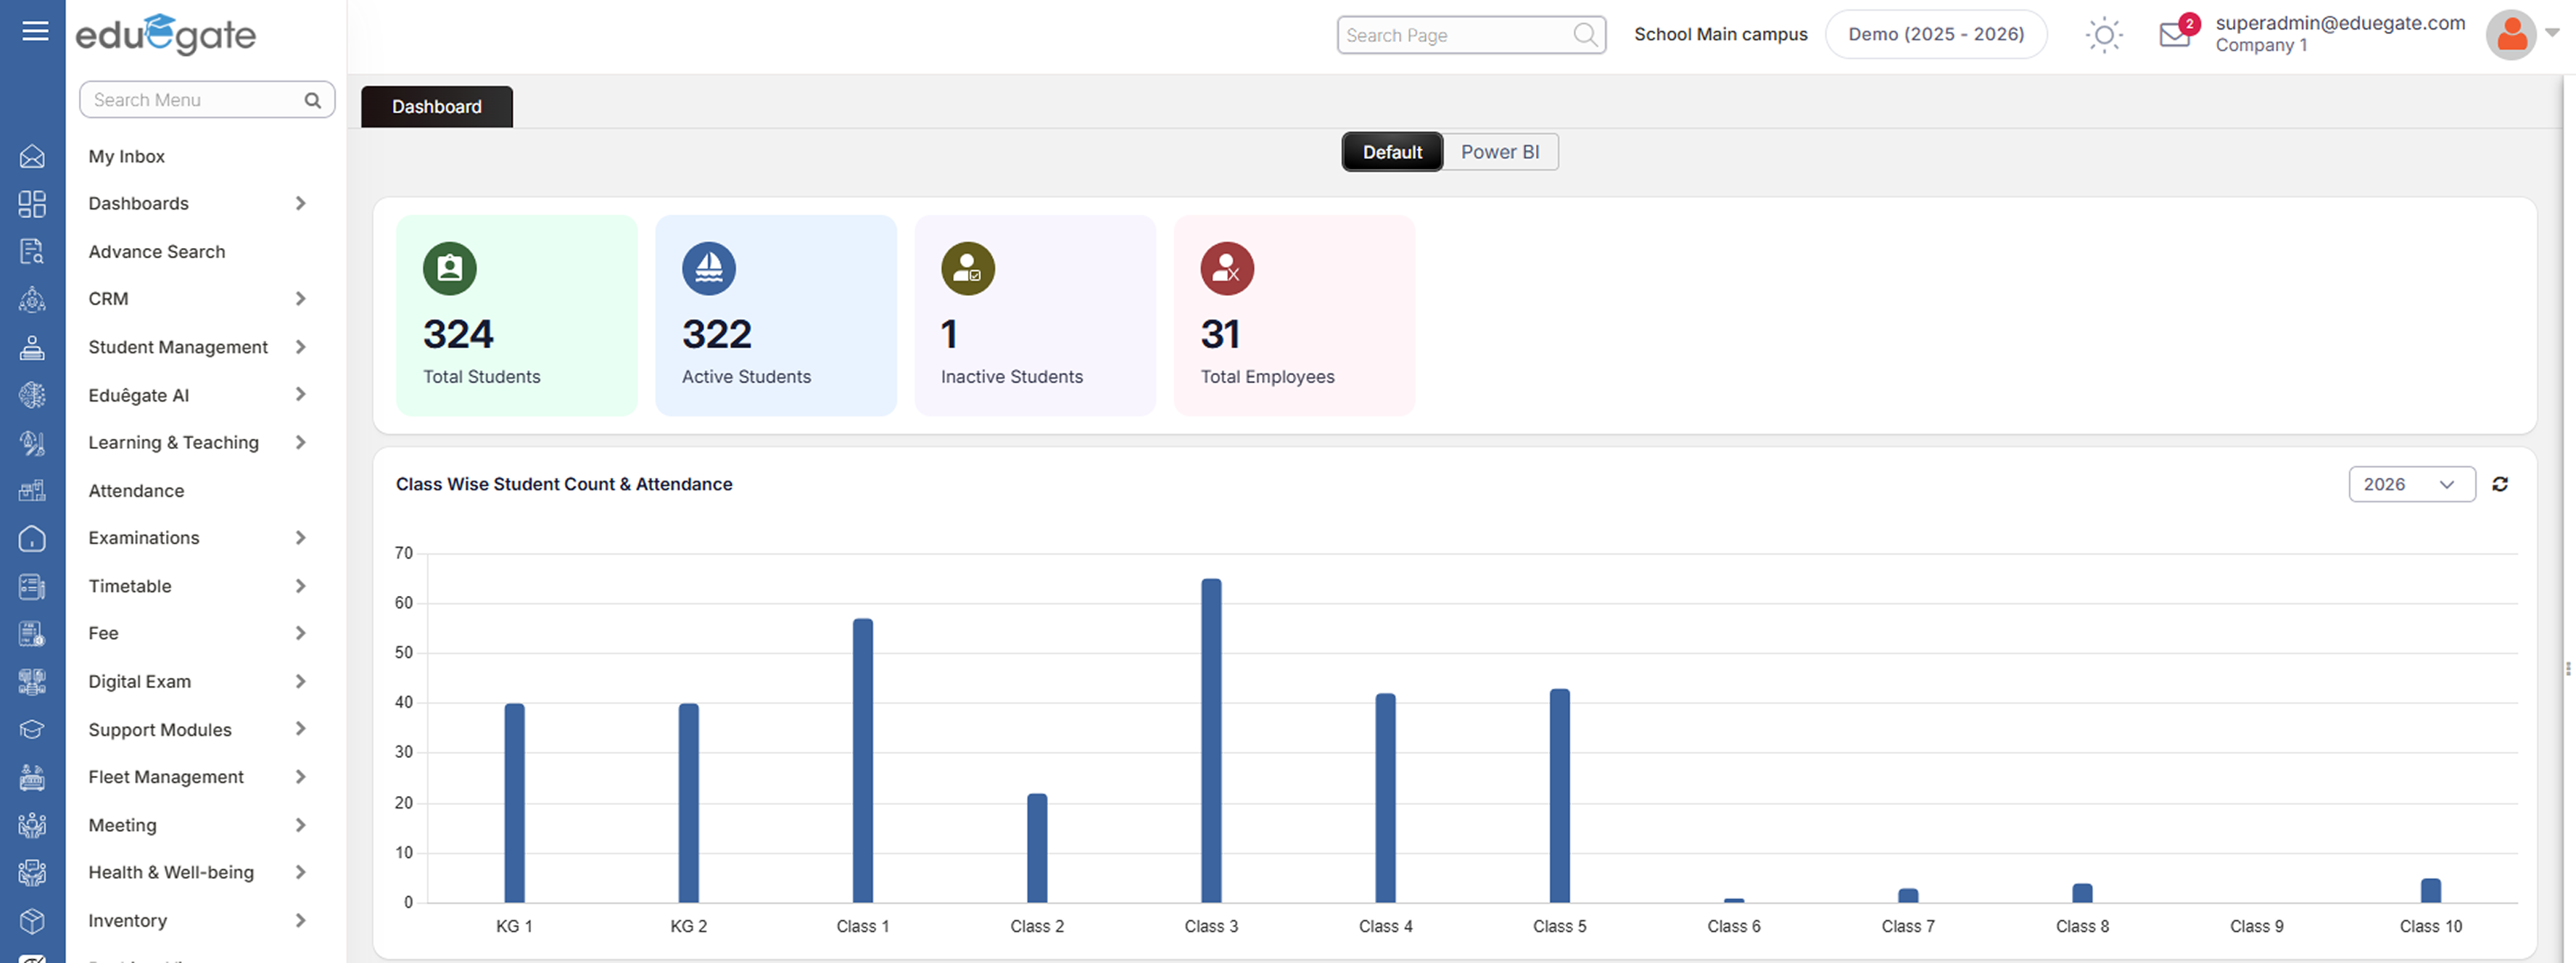Expand the Examinations chevron
This screenshot has width=2576, height=963.
point(300,538)
